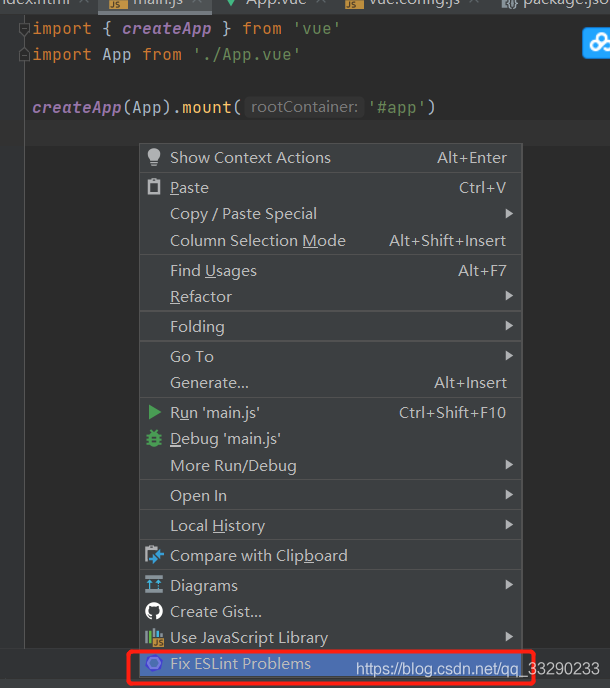Viewport: 610px width, 688px height.
Task: Click the blue cloud icon at top right
Action: [x=597, y=43]
